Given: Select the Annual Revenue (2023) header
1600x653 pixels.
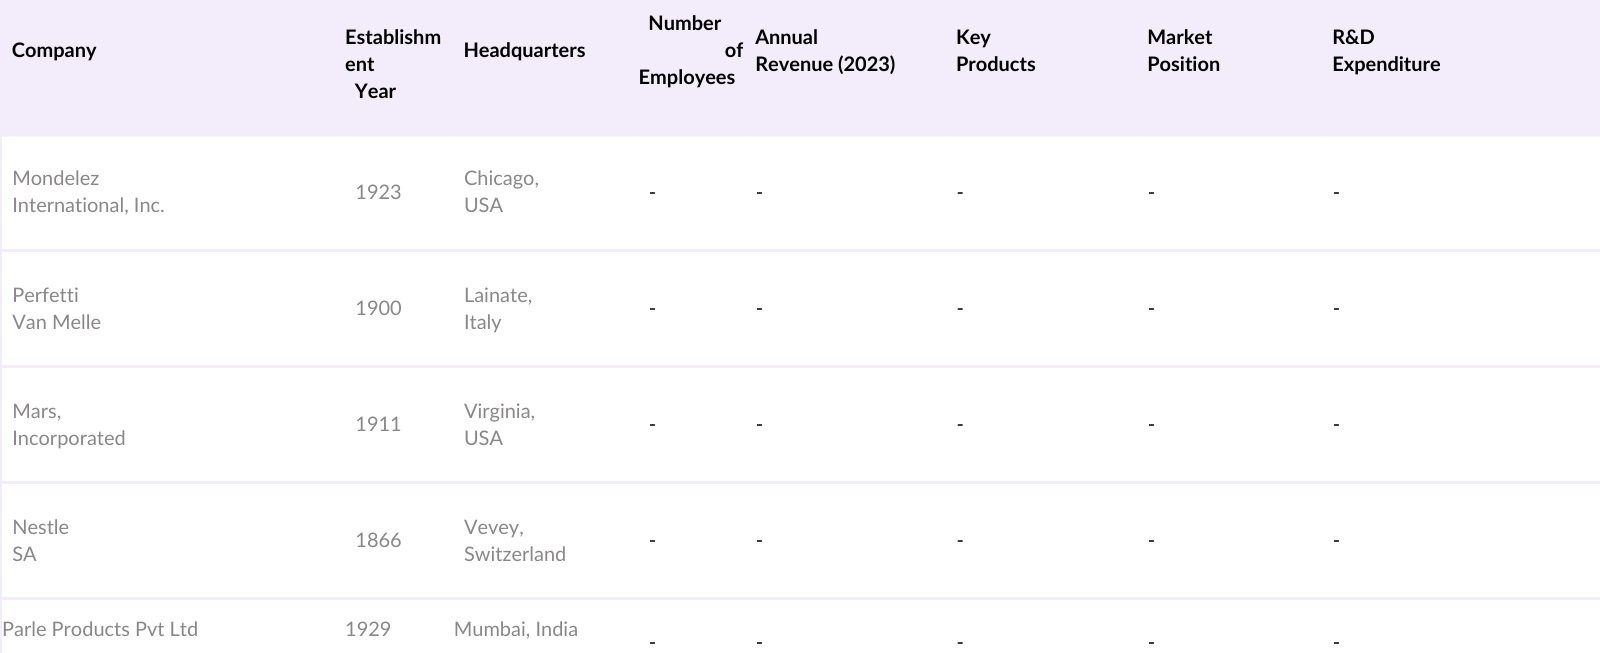Looking at the screenshot, I should click(825, 50).
